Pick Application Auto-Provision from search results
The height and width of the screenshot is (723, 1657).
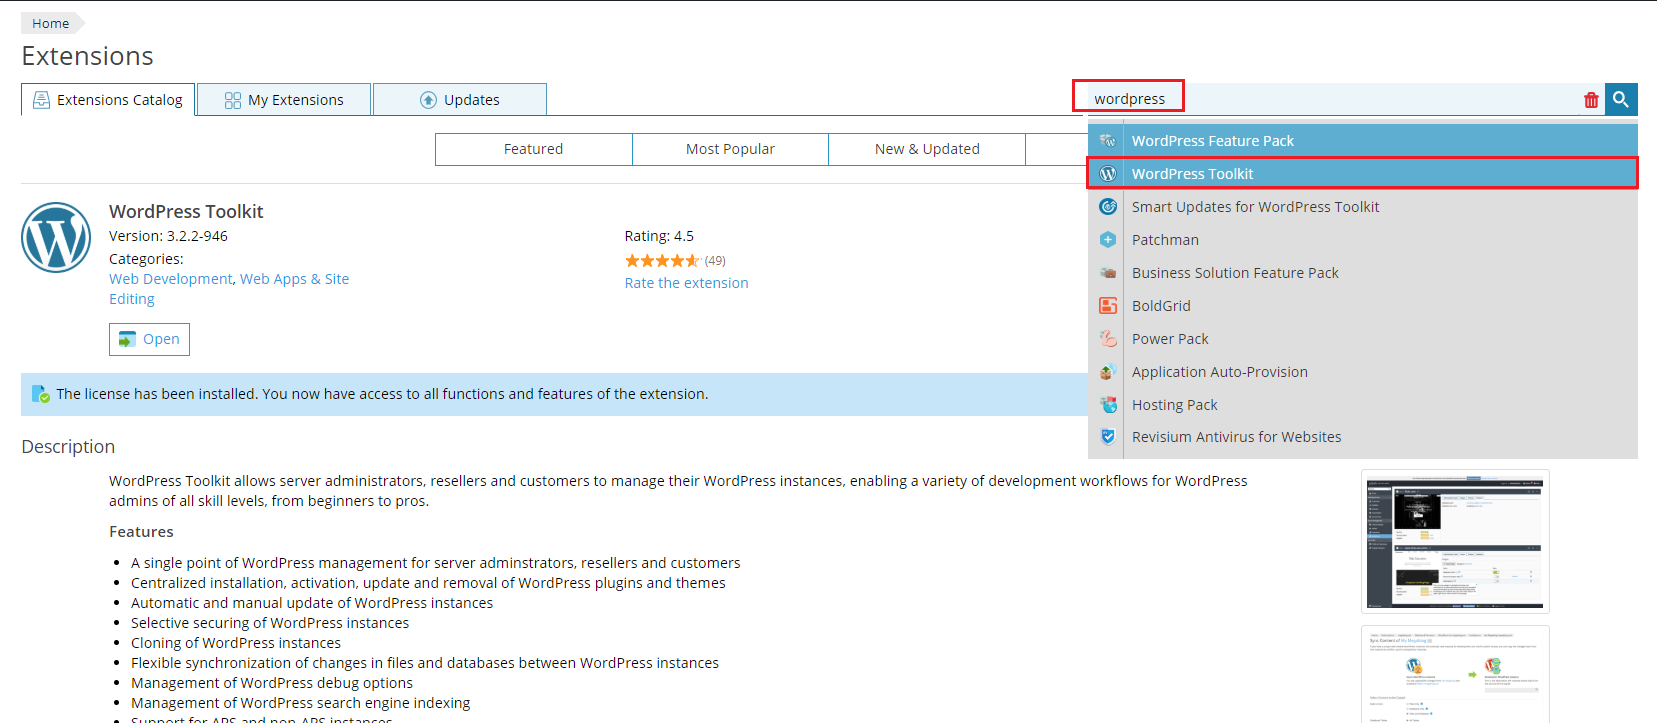1219,372
